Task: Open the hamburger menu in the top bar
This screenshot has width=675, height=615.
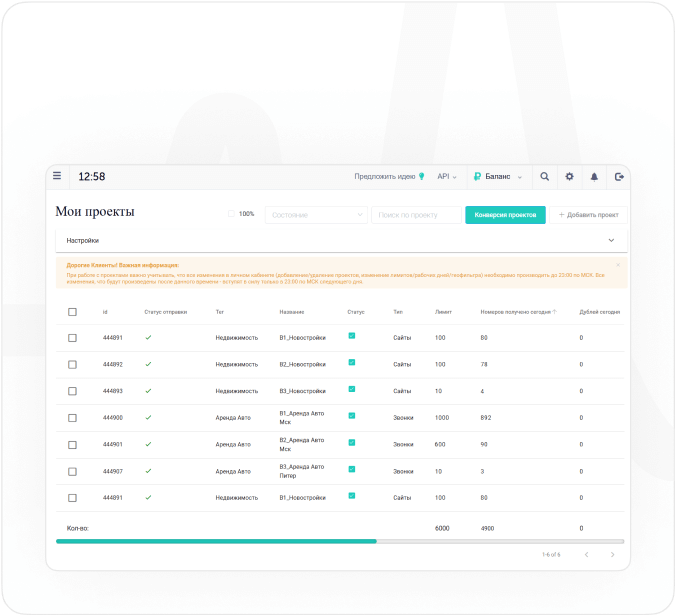Action: click(57, 176)
